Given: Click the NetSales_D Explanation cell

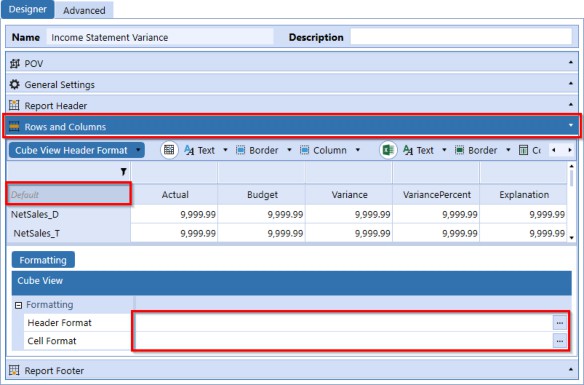Looking at the screenshot, I should coord(523,214).
